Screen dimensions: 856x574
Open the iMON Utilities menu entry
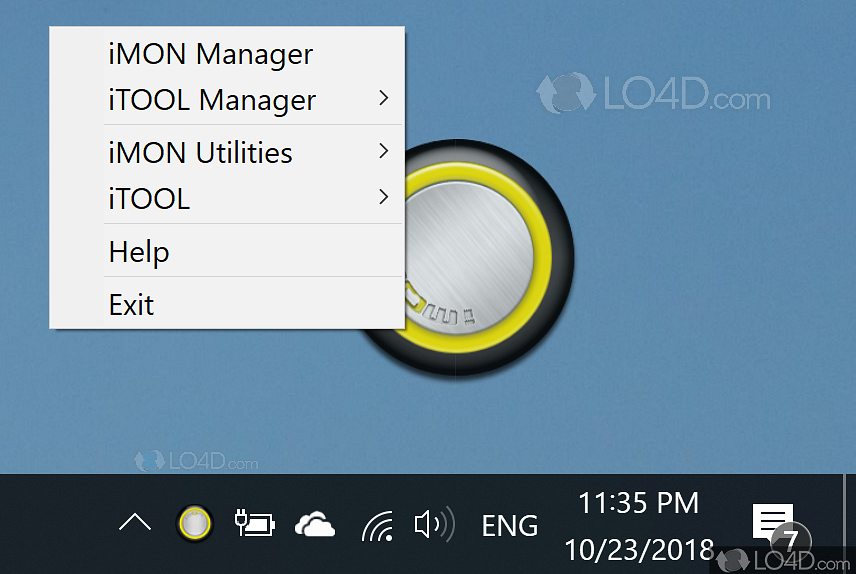pyautogui.click(x=227, y=152)
